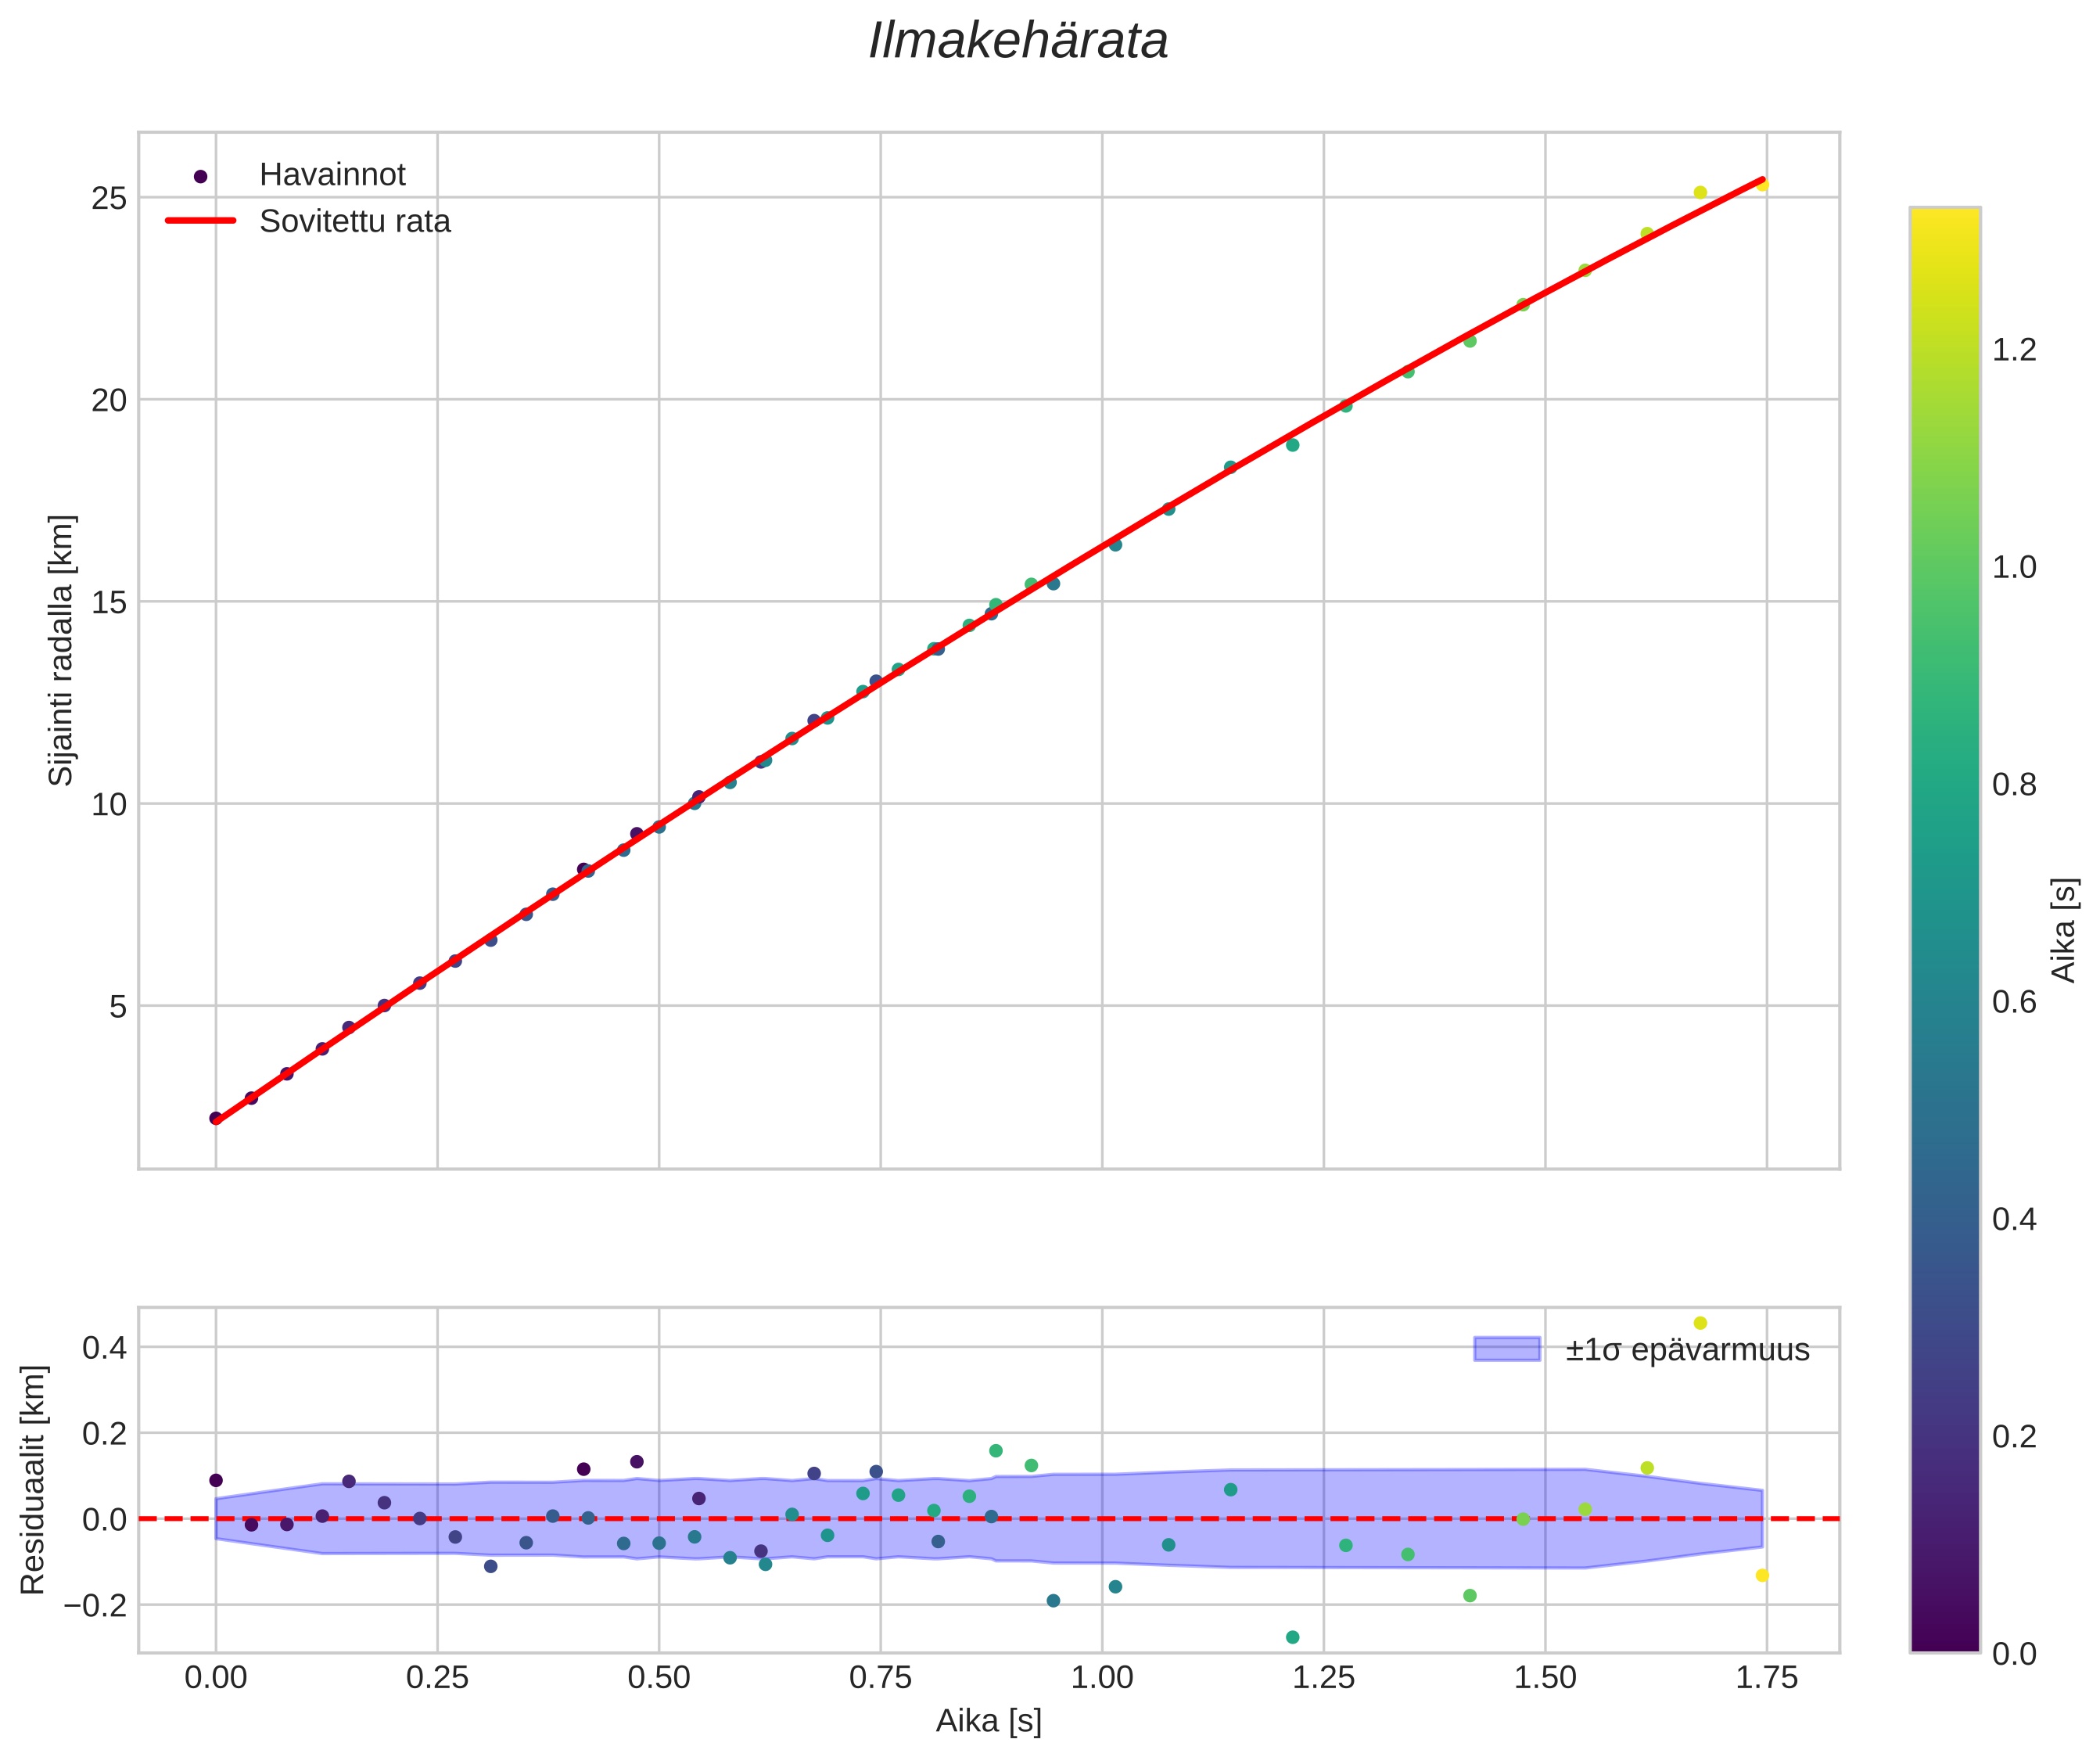Click the lowest teal residual point
This screenshot has width=2100, height=1757.
point(1292,1637)
